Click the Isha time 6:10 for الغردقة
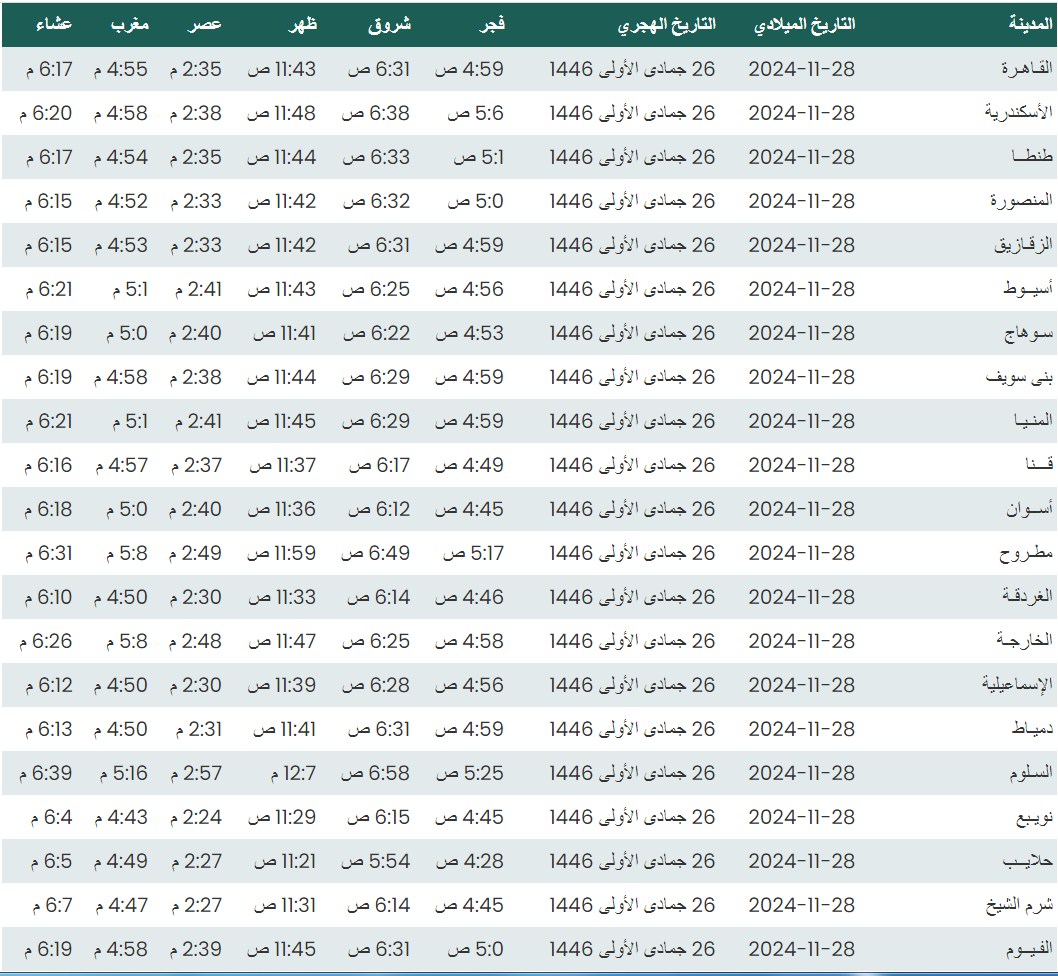Screen dimensions: 1058x976 (x=45, y=597)
